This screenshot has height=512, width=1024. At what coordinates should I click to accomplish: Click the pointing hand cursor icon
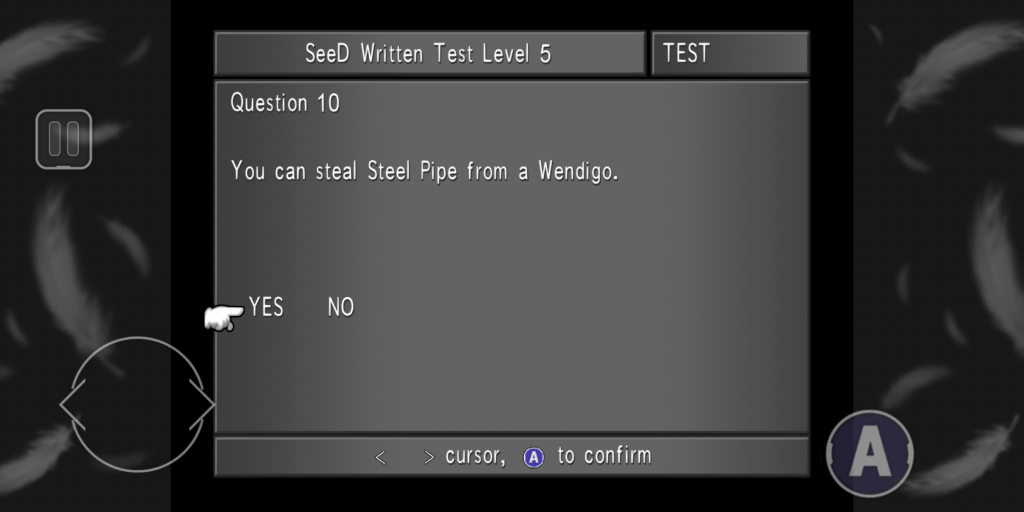tap(224, 318)
